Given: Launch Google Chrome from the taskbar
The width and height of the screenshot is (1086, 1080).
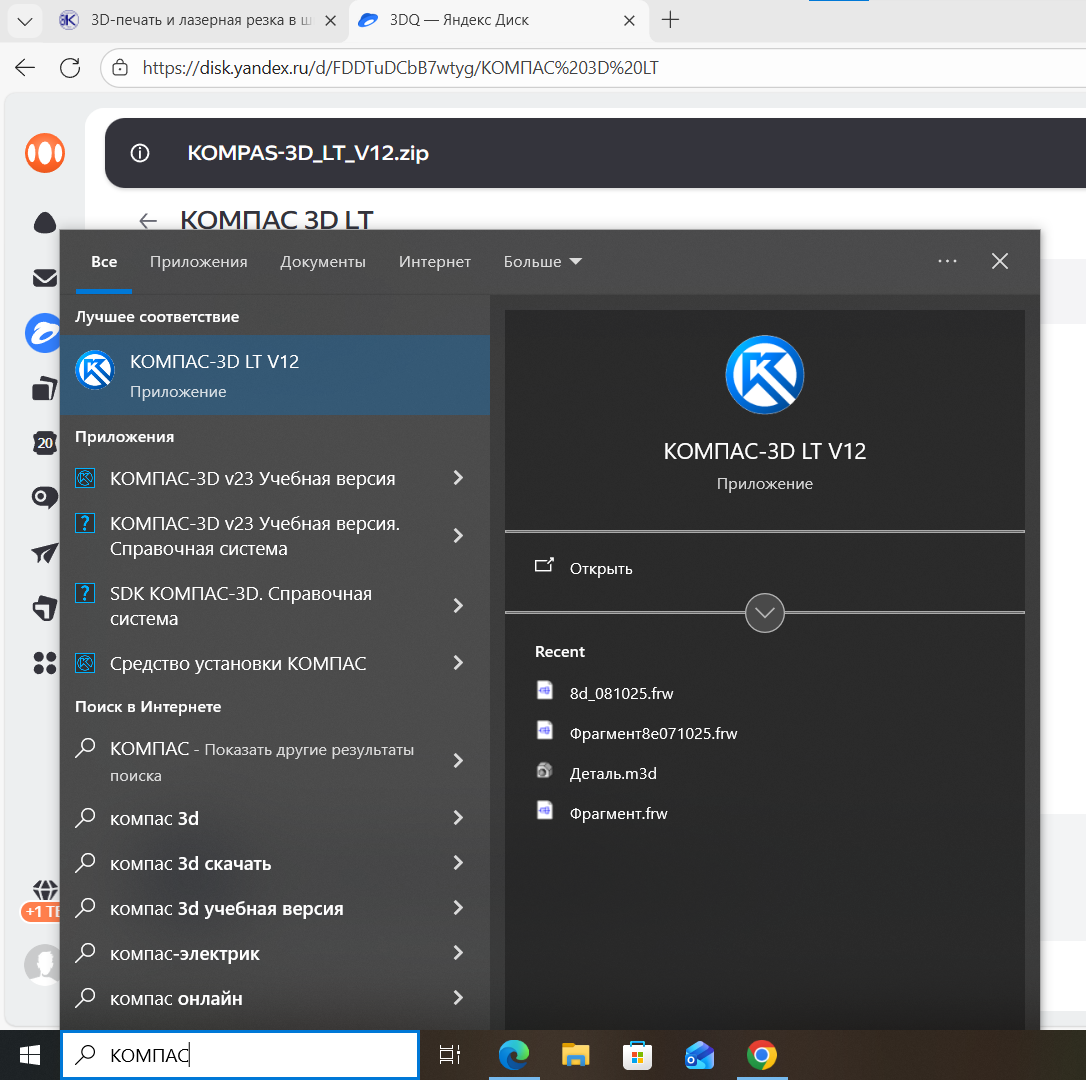Looking at the screenshot, I should [x=762, y=1055].
